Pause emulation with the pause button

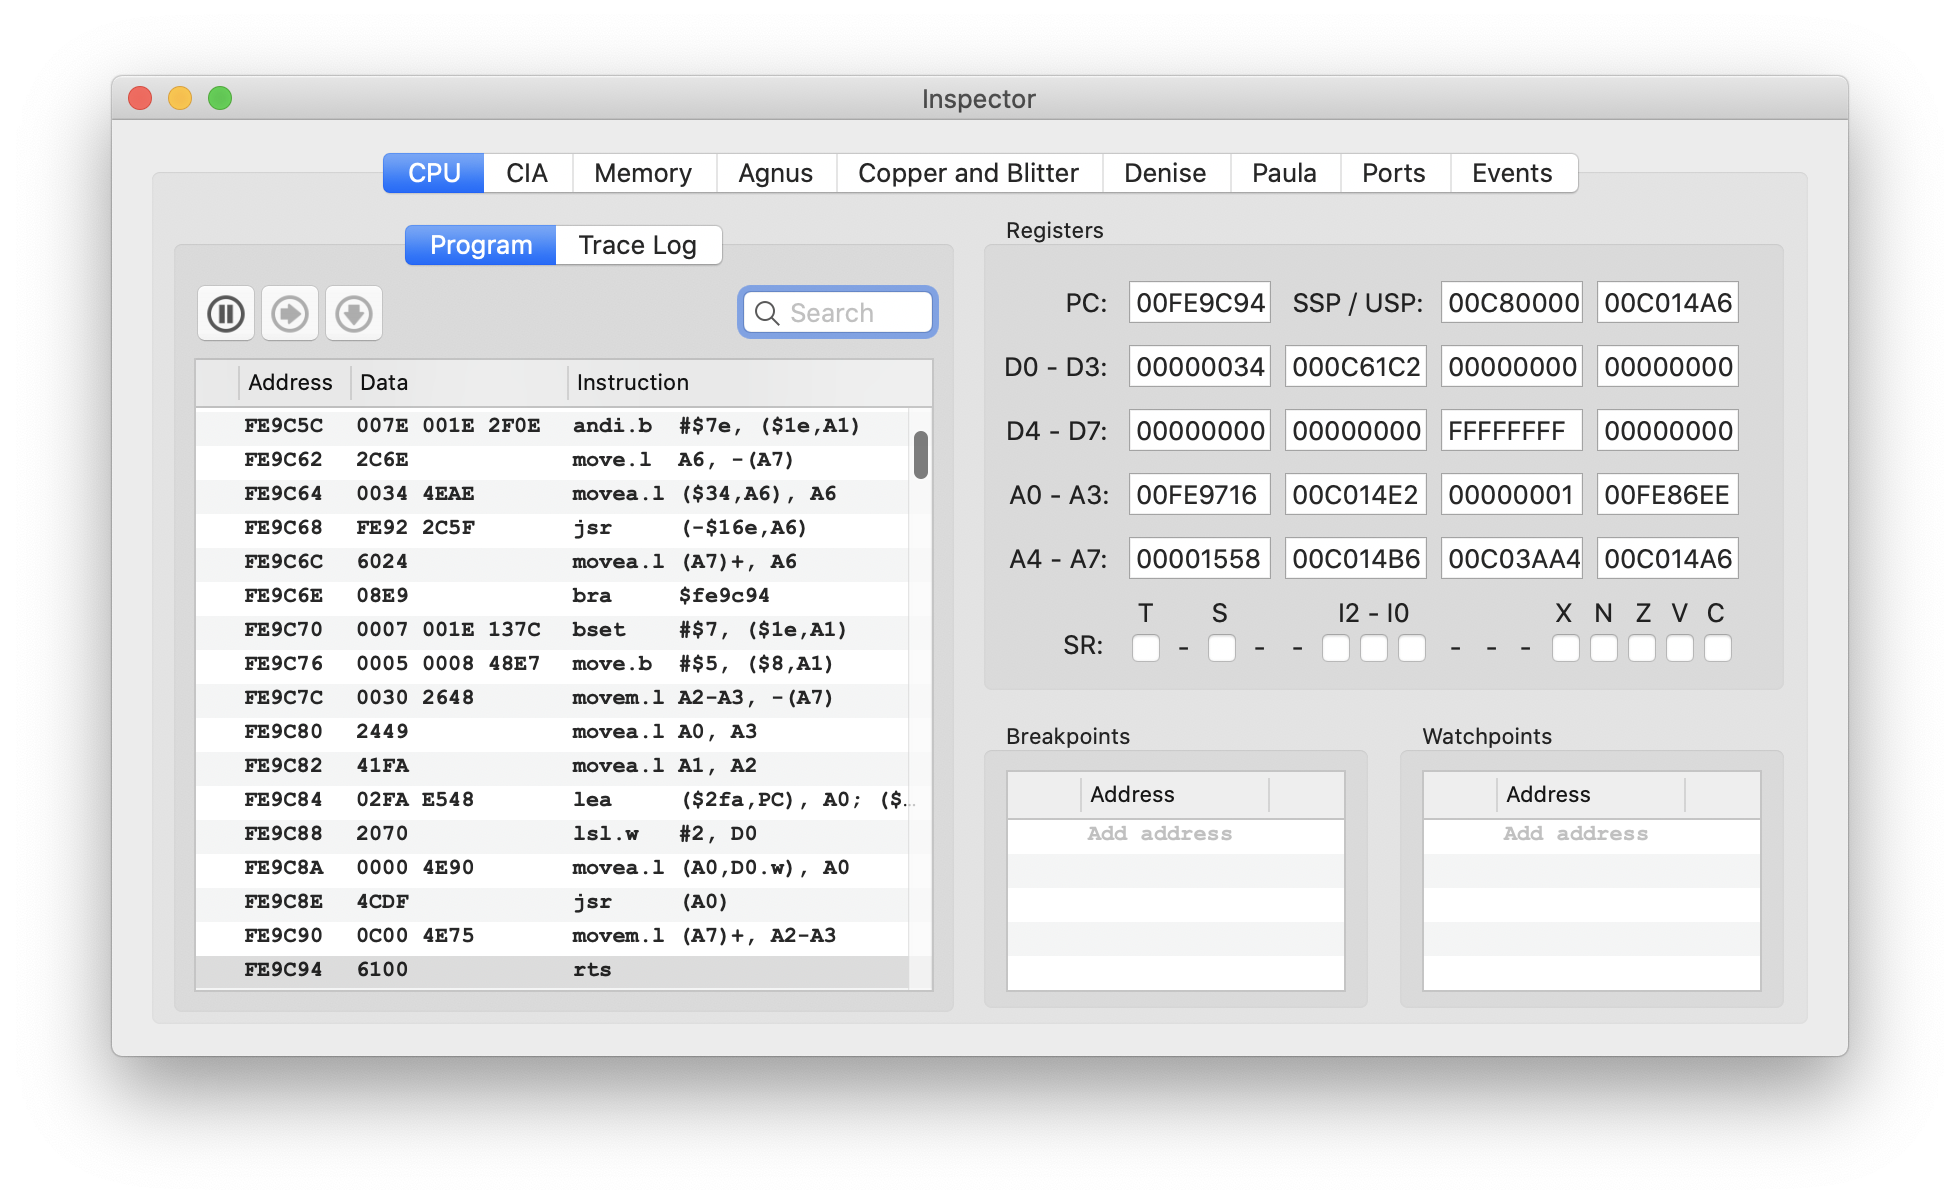[x=226, y=314]
